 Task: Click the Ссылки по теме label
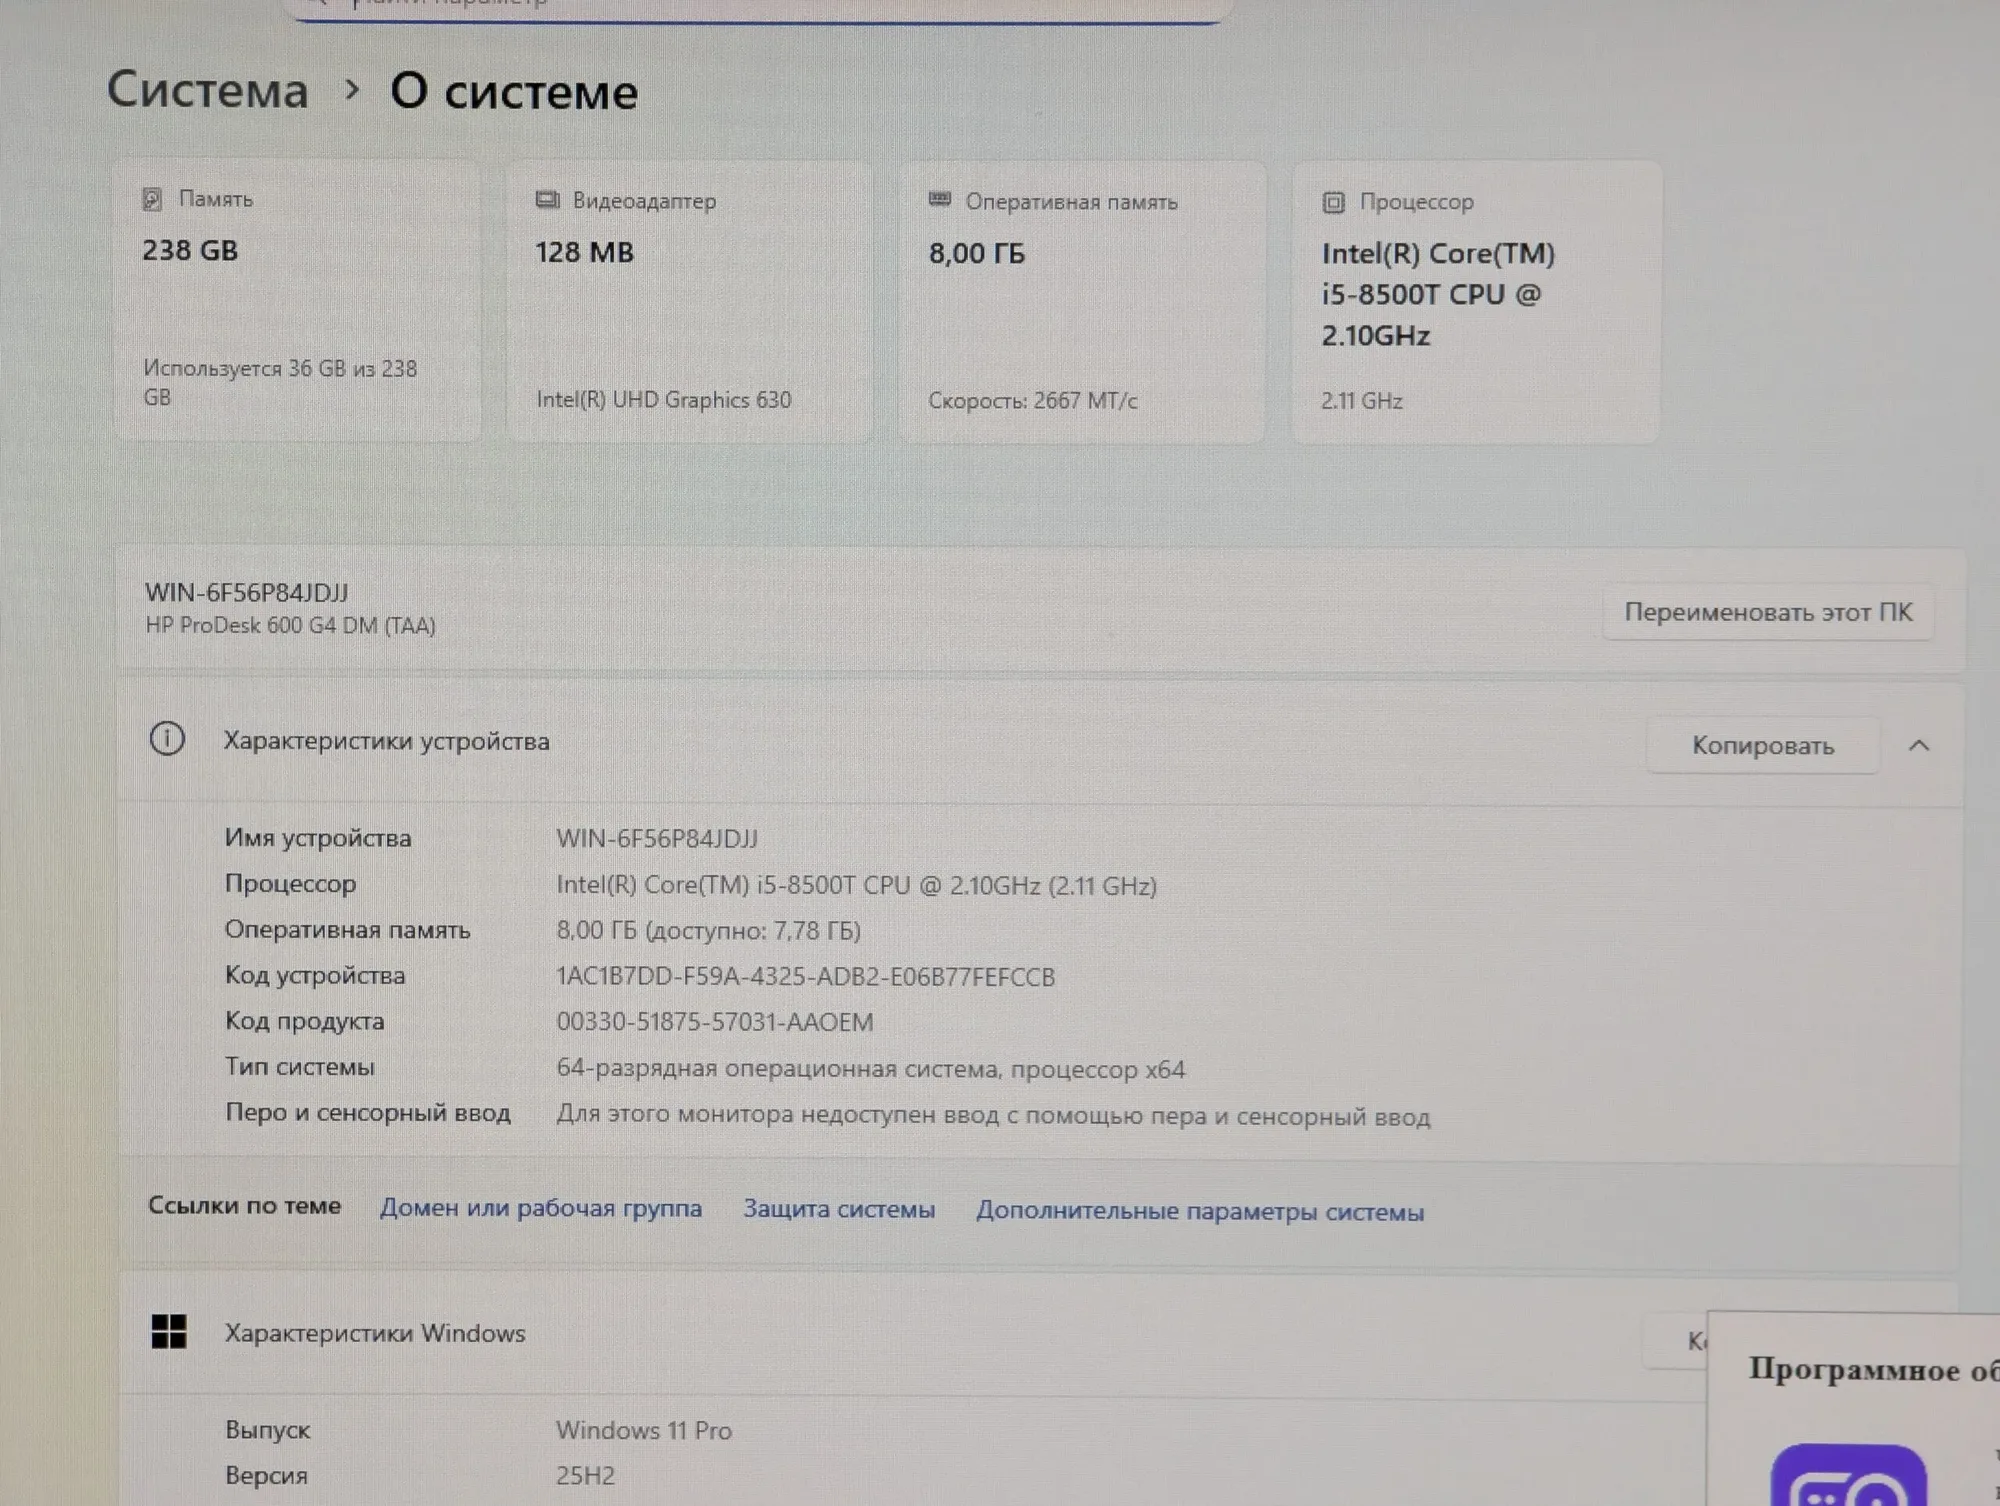click(x=244, y=1206)
